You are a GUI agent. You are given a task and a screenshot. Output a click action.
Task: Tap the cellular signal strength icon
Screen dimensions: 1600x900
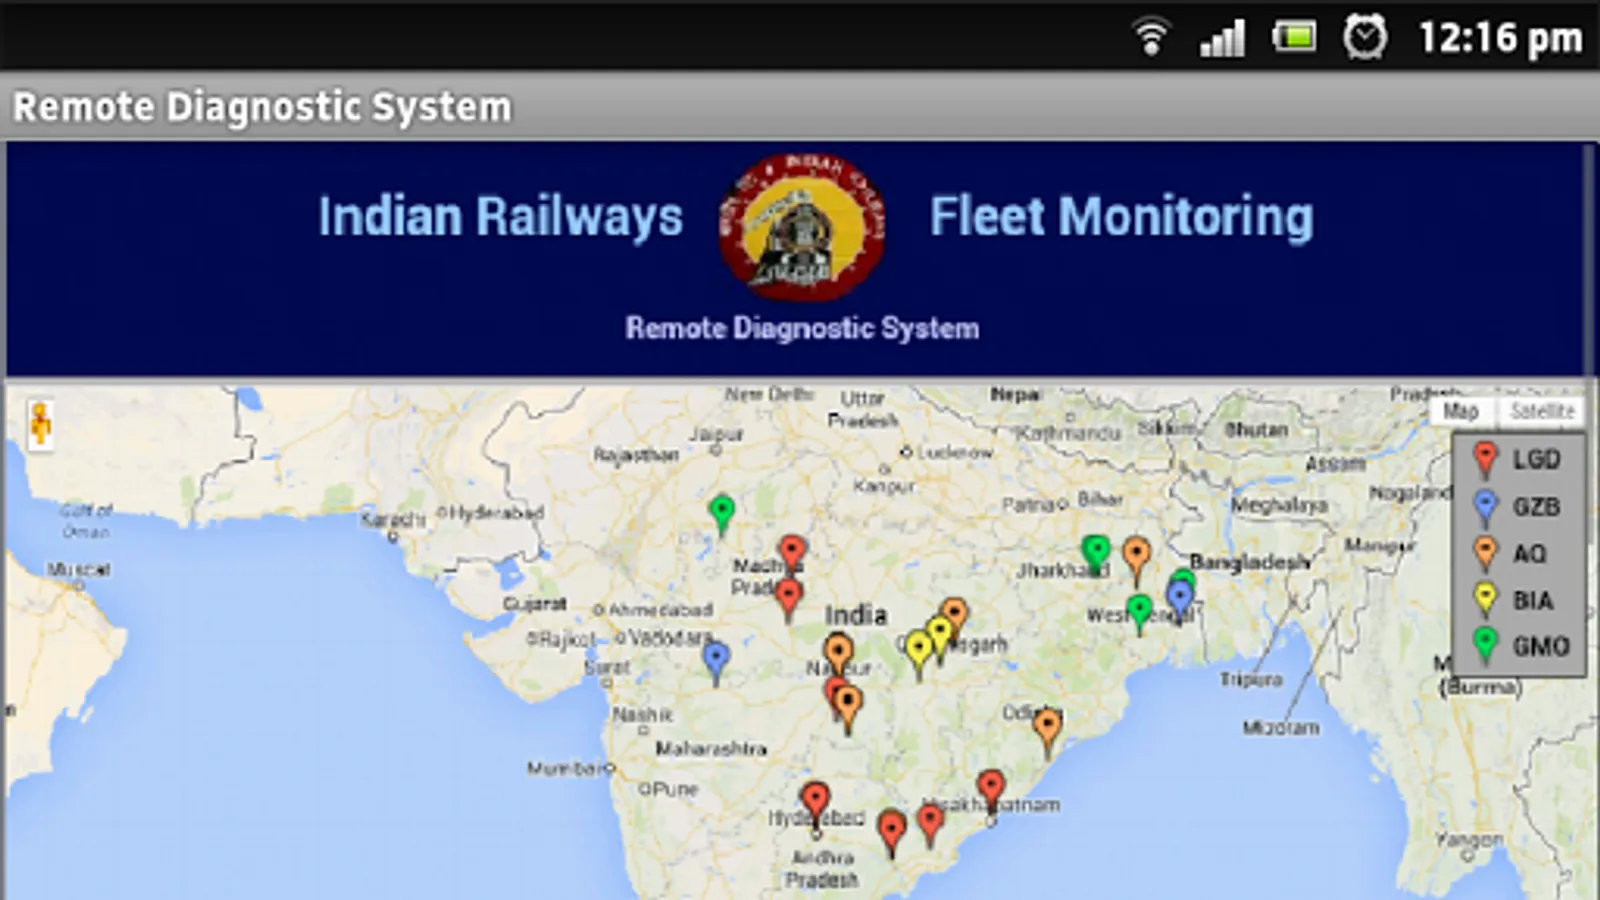tap(1222, 38)
